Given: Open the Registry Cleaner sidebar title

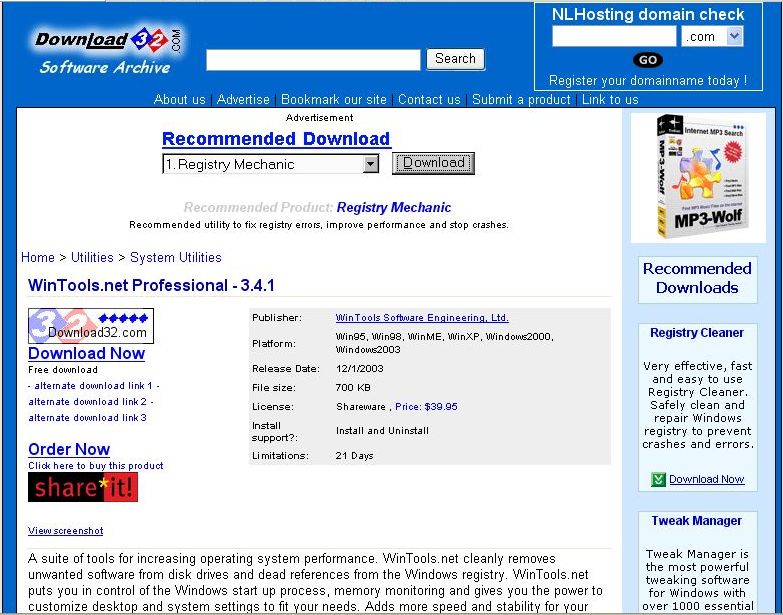Looking at the screenshot, I should pyautogui.click(x=697, y=332).
